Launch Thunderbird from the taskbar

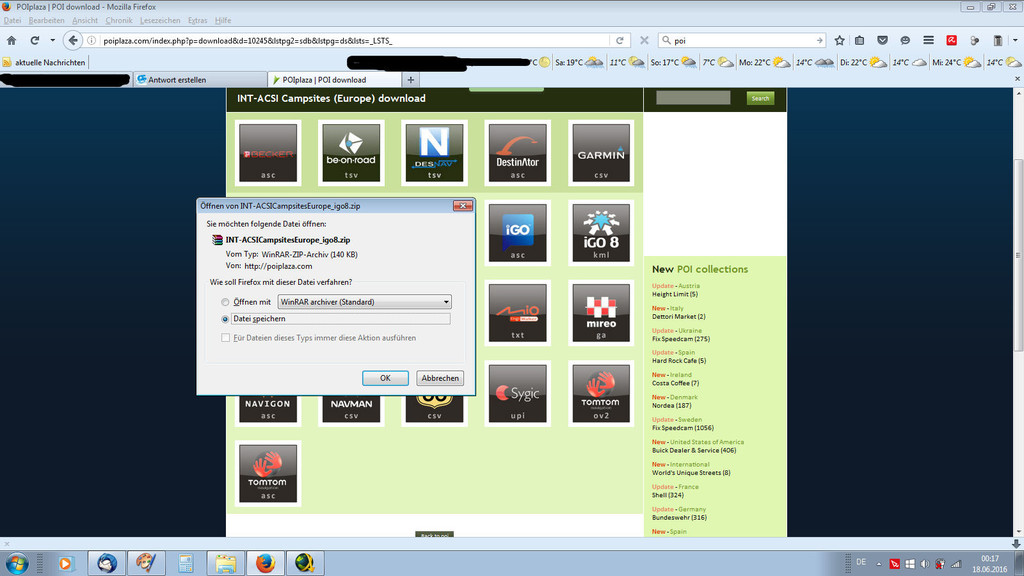[x=107, y=562]
